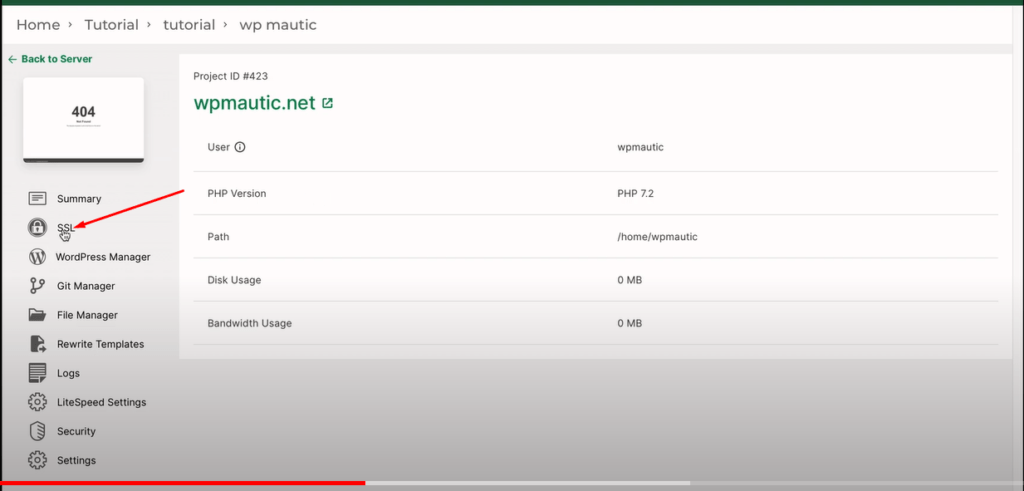Click the LiteSpeed Settings gear icon

pos(38,402)
